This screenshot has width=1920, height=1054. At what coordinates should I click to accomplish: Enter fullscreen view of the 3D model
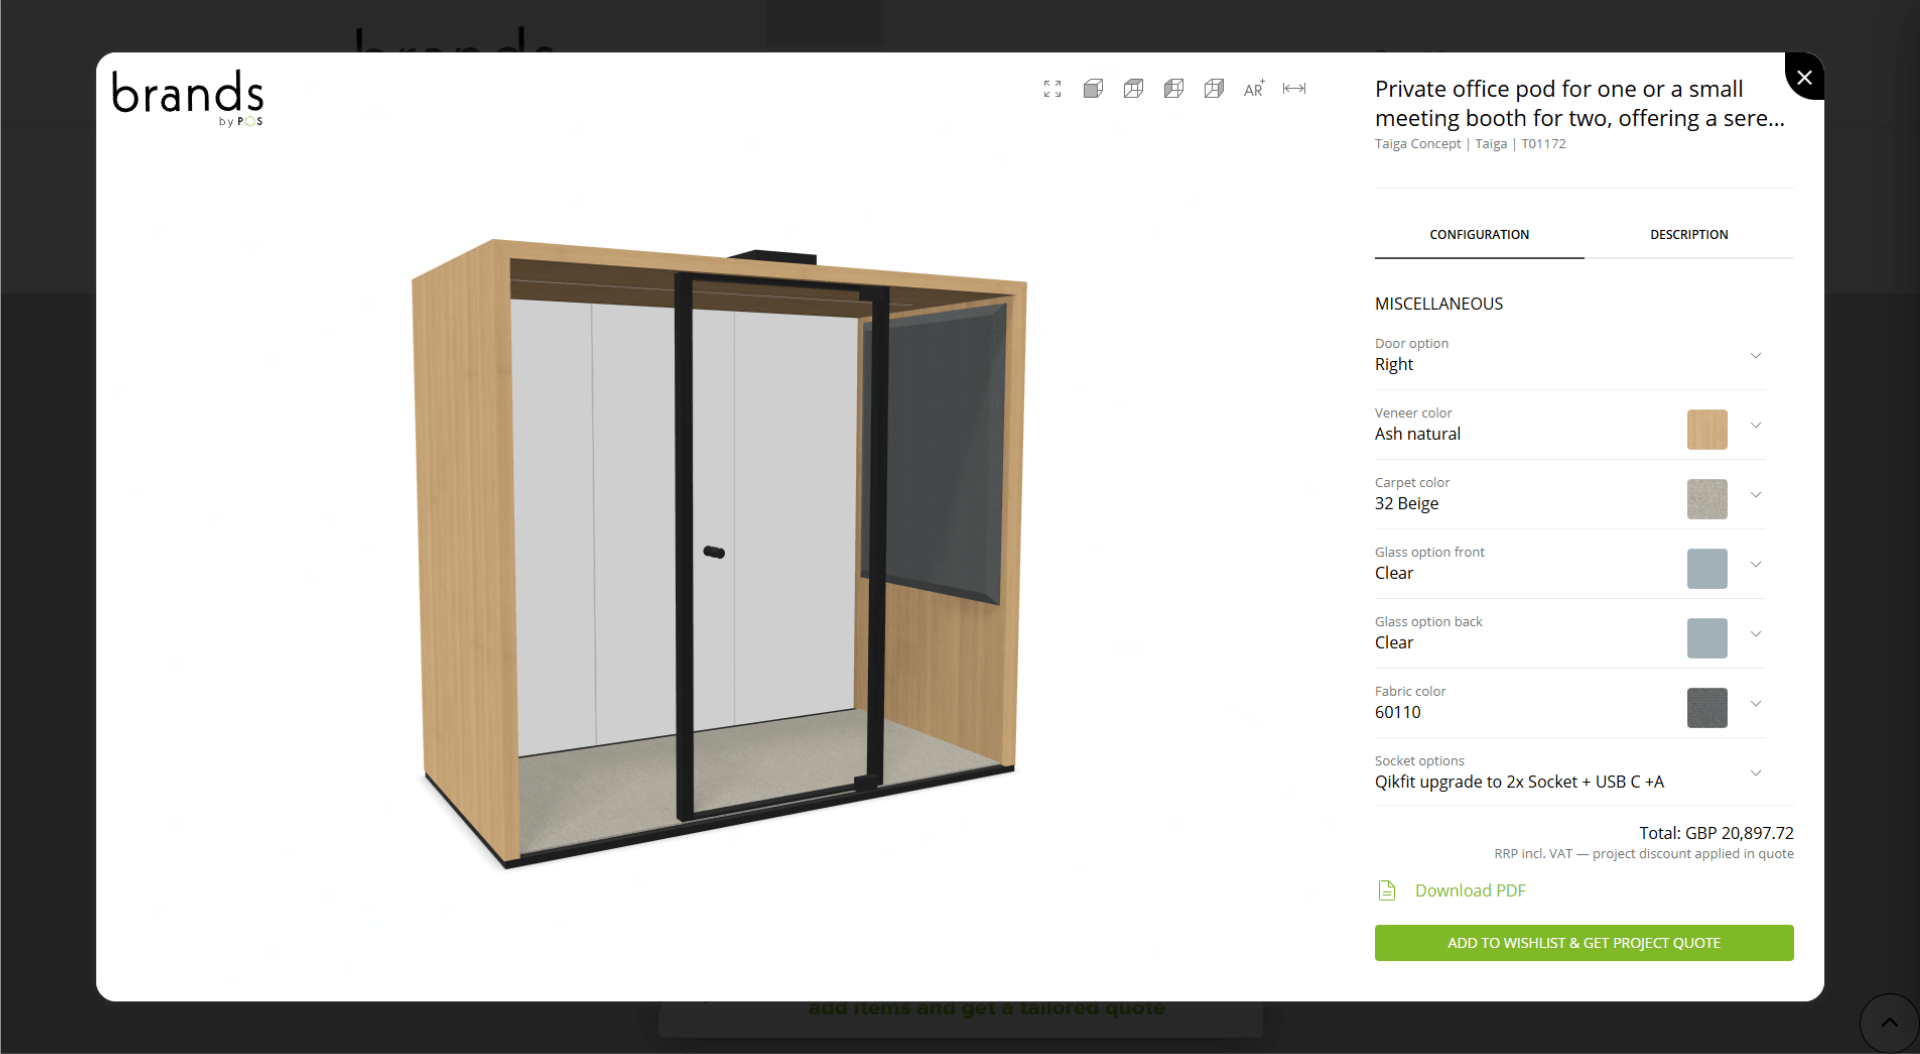click(x=1052, y=89)
